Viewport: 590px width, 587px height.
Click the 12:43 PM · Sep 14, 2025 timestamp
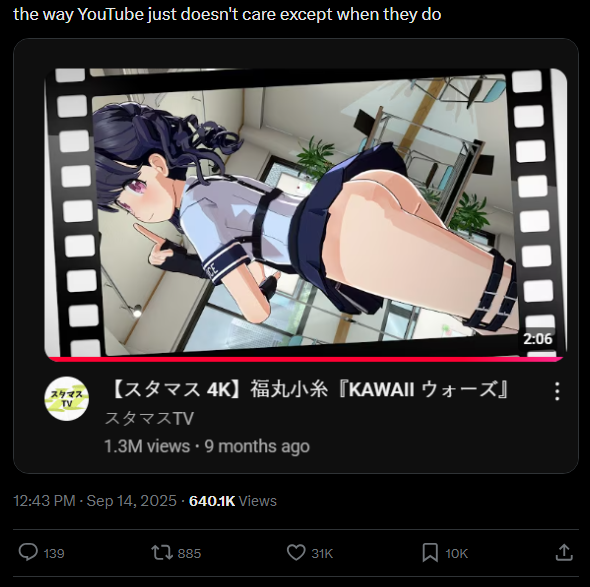coord(95,501)
